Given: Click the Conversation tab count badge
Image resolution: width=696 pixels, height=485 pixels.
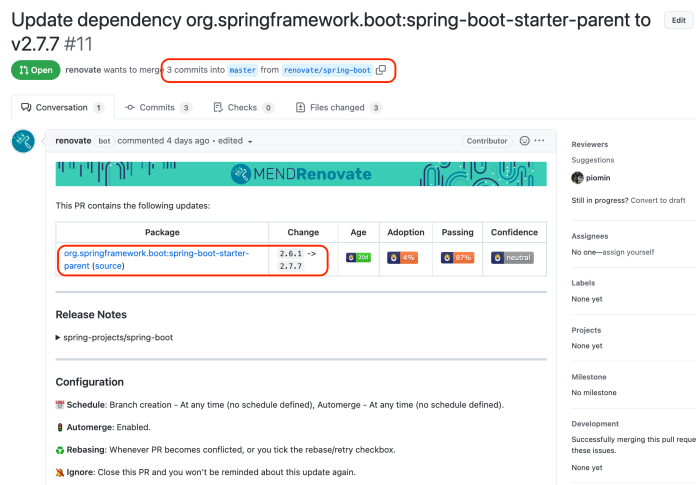Looking at the screenshot, I should (x=99, y=107).
